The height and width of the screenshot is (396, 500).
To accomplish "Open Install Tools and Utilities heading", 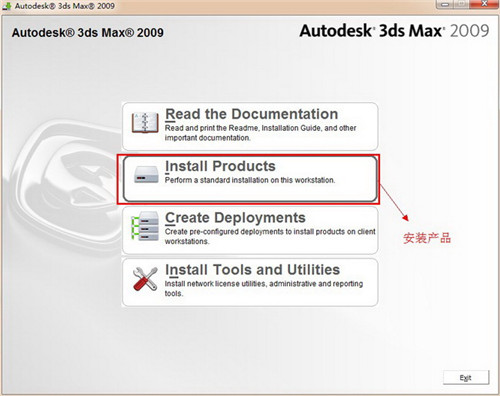I will click(x=252, y=269).
